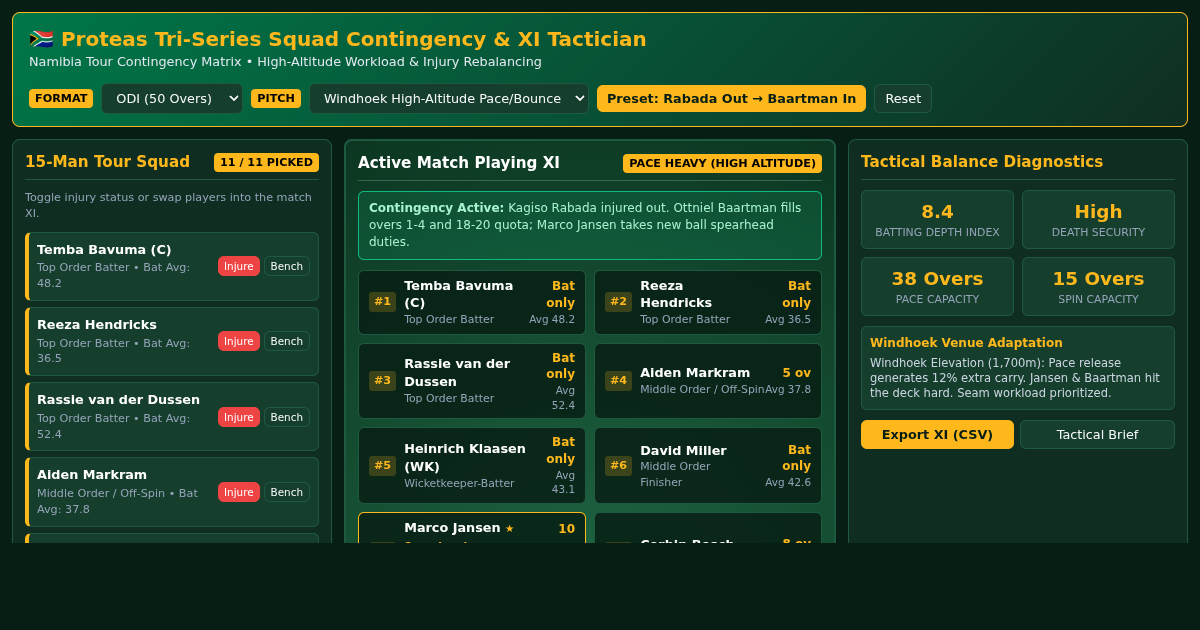Screen dimensions: 1200x630
Task: Select the #5 Heinrich Klaasen XI card
Action: (x=472, y=465)
